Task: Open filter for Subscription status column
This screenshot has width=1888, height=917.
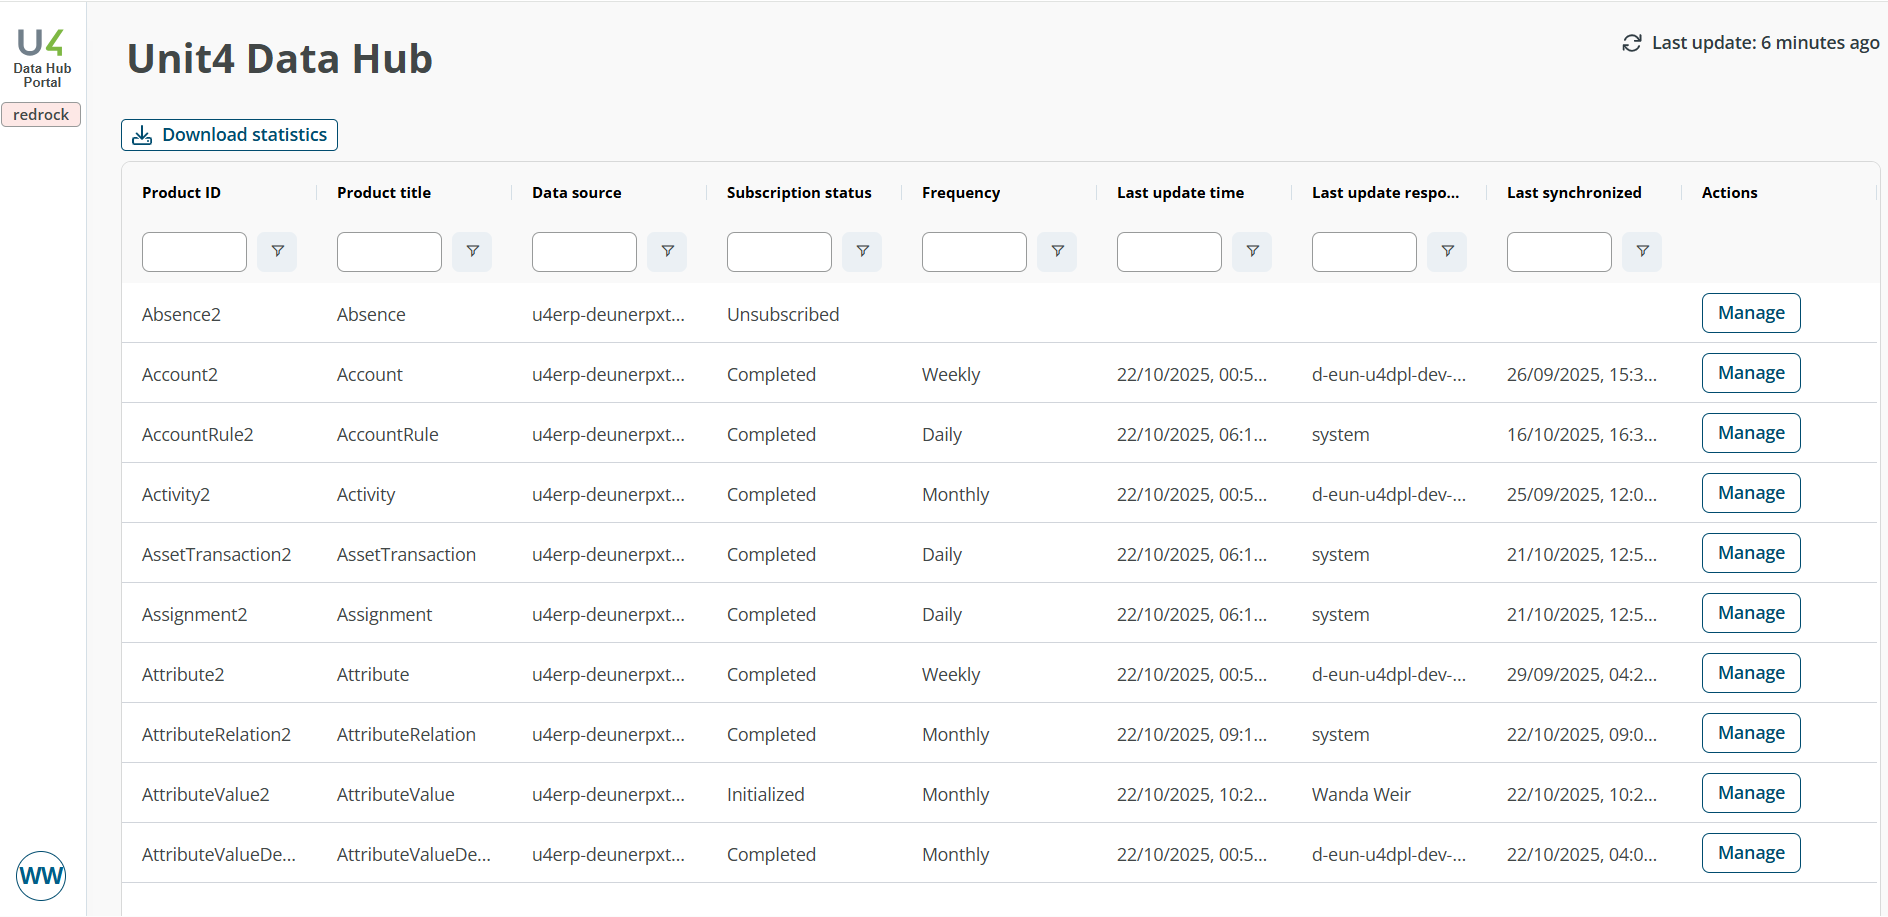Action: 862,251
